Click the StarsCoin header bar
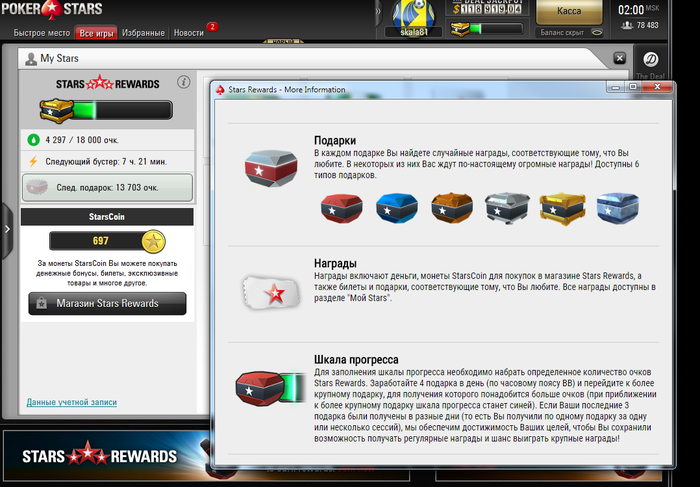The image size is (700, 487). coord(107,216)
